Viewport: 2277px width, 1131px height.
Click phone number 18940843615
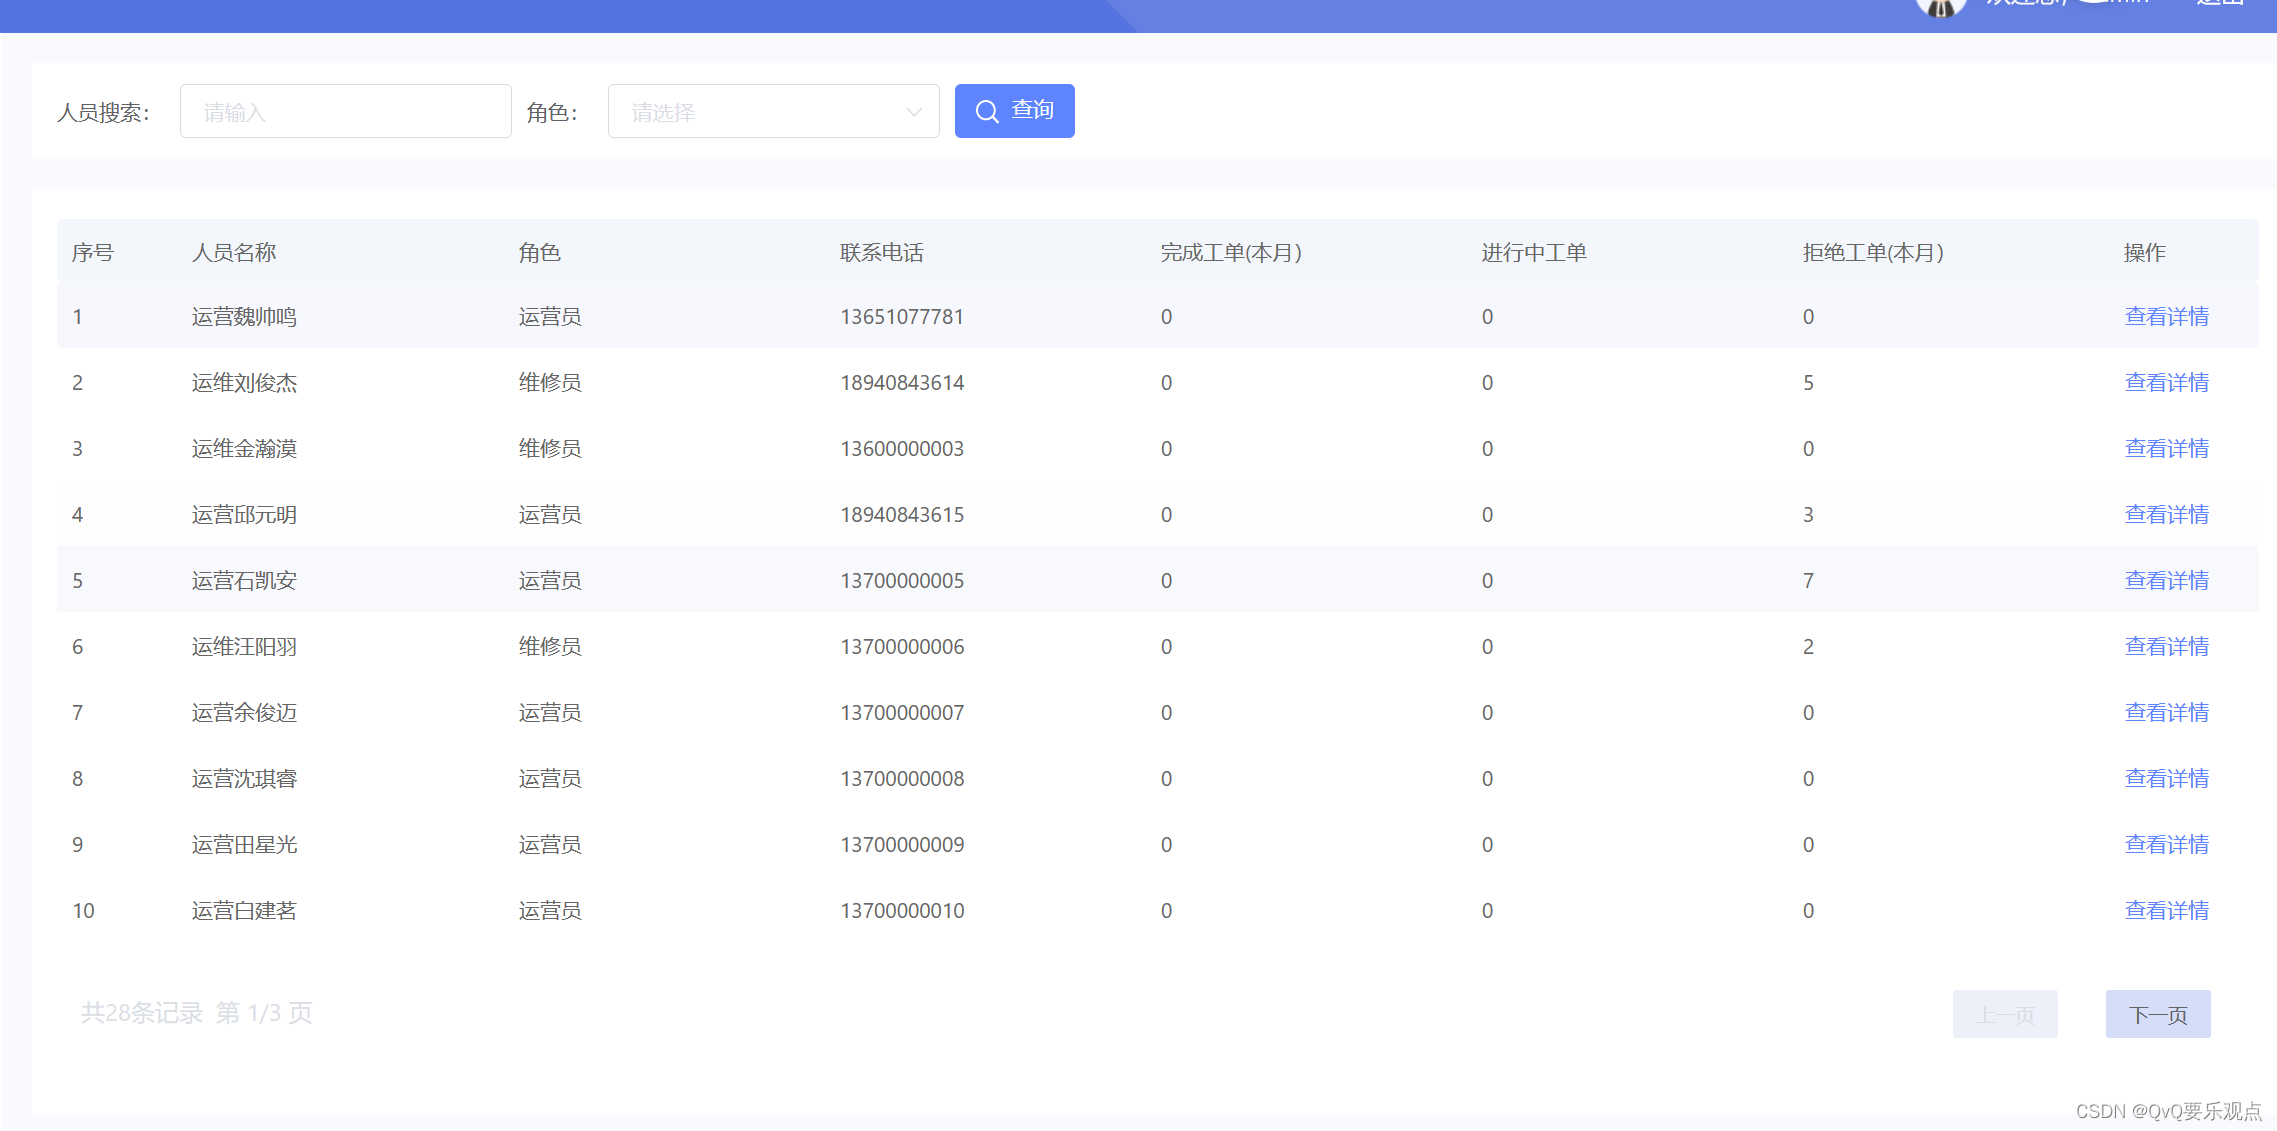point(902,515)
